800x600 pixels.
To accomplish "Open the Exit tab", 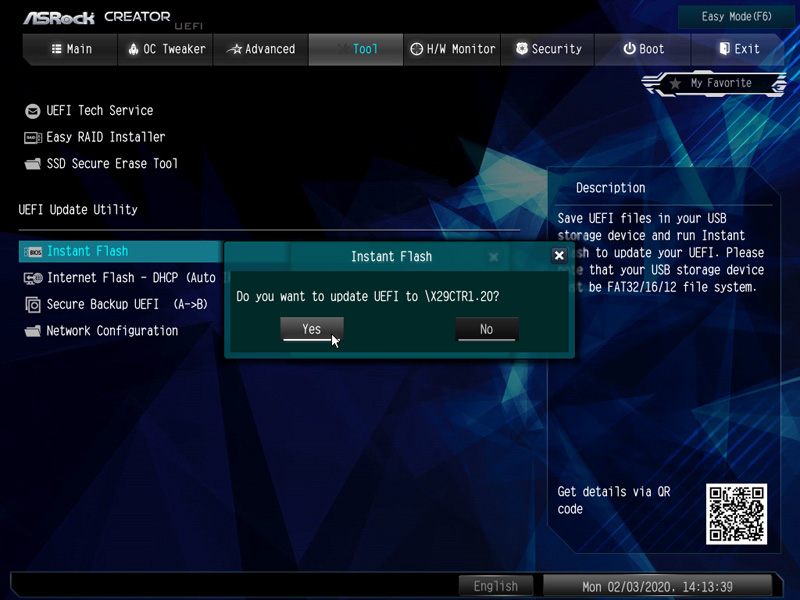I will coord(738,49).
